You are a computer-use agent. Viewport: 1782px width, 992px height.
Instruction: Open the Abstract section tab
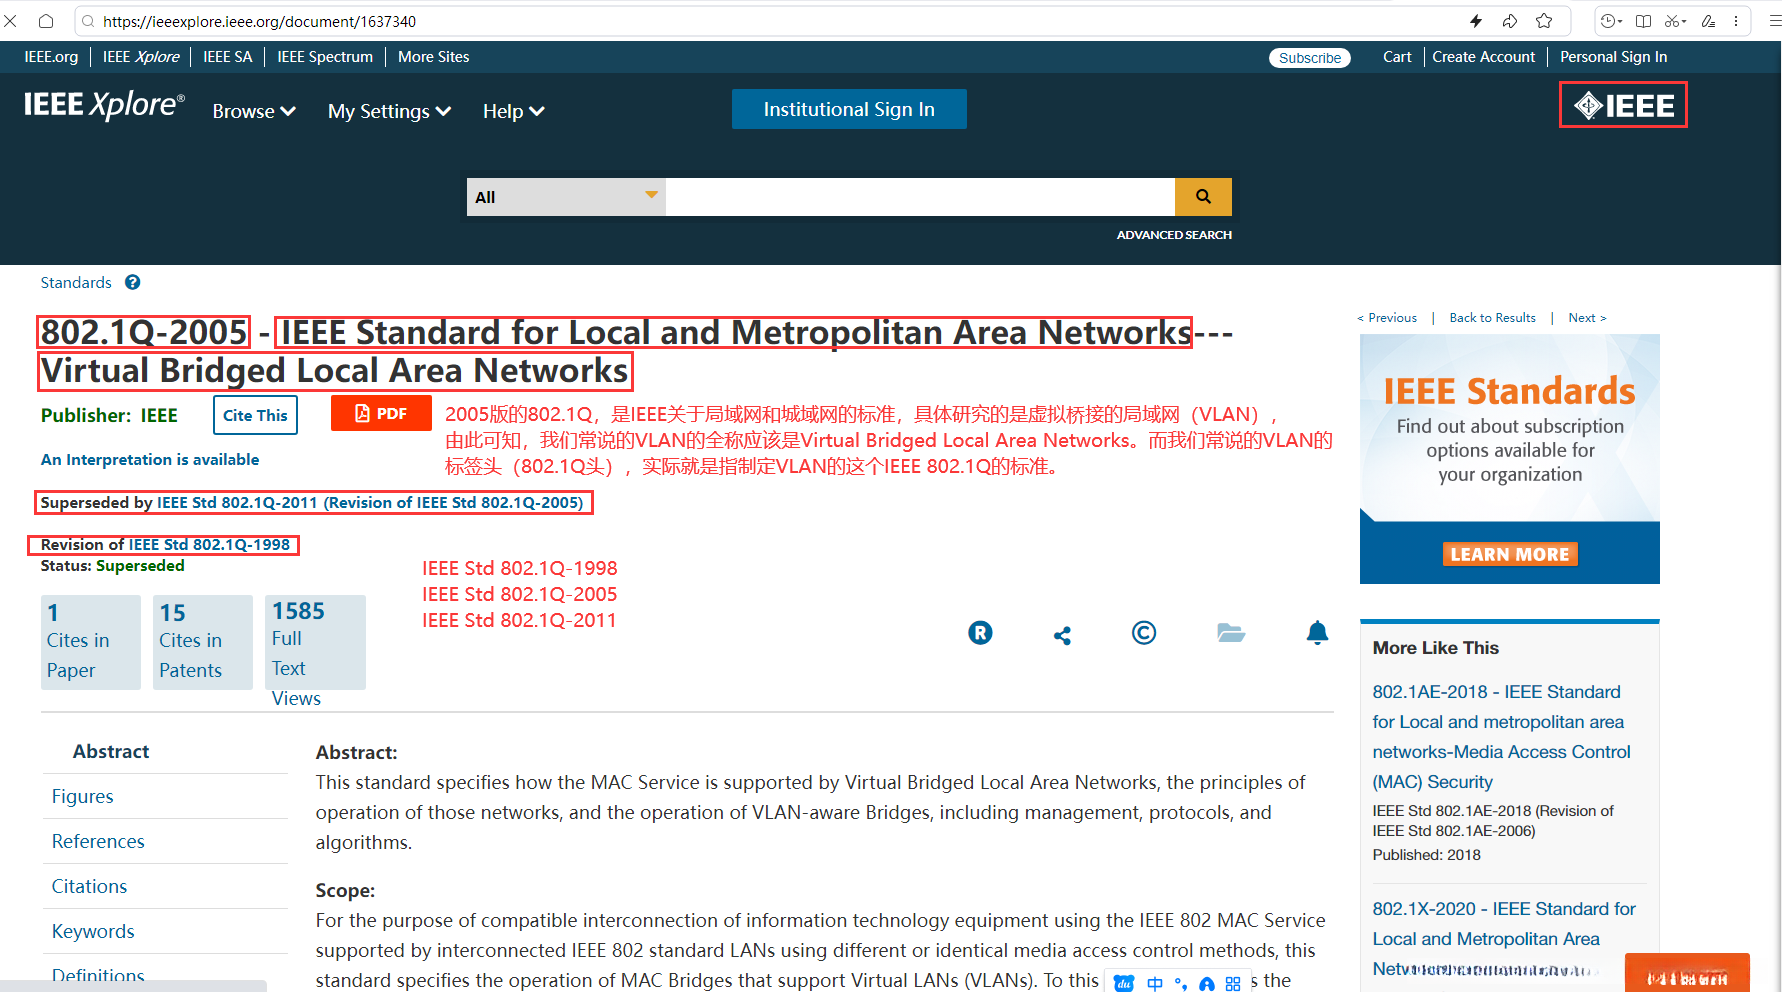(x=111, y=751)
